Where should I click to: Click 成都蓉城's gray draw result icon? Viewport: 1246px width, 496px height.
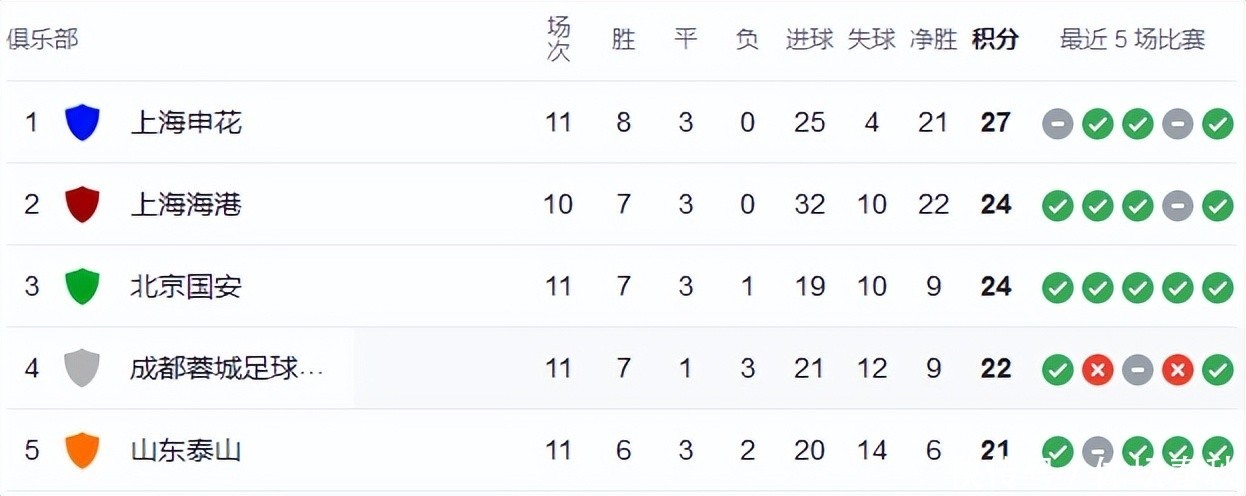click(1137, 370)
